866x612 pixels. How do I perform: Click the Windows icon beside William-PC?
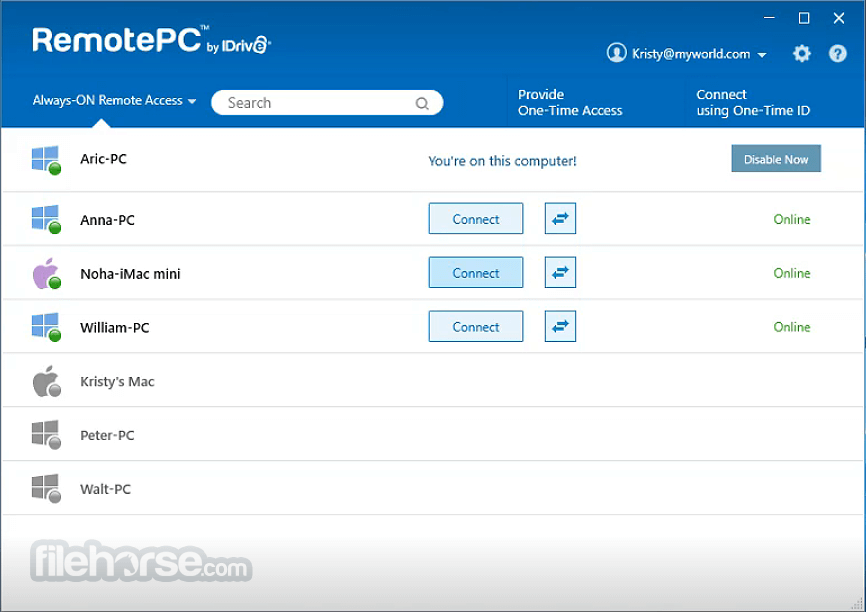click(46, 327)
